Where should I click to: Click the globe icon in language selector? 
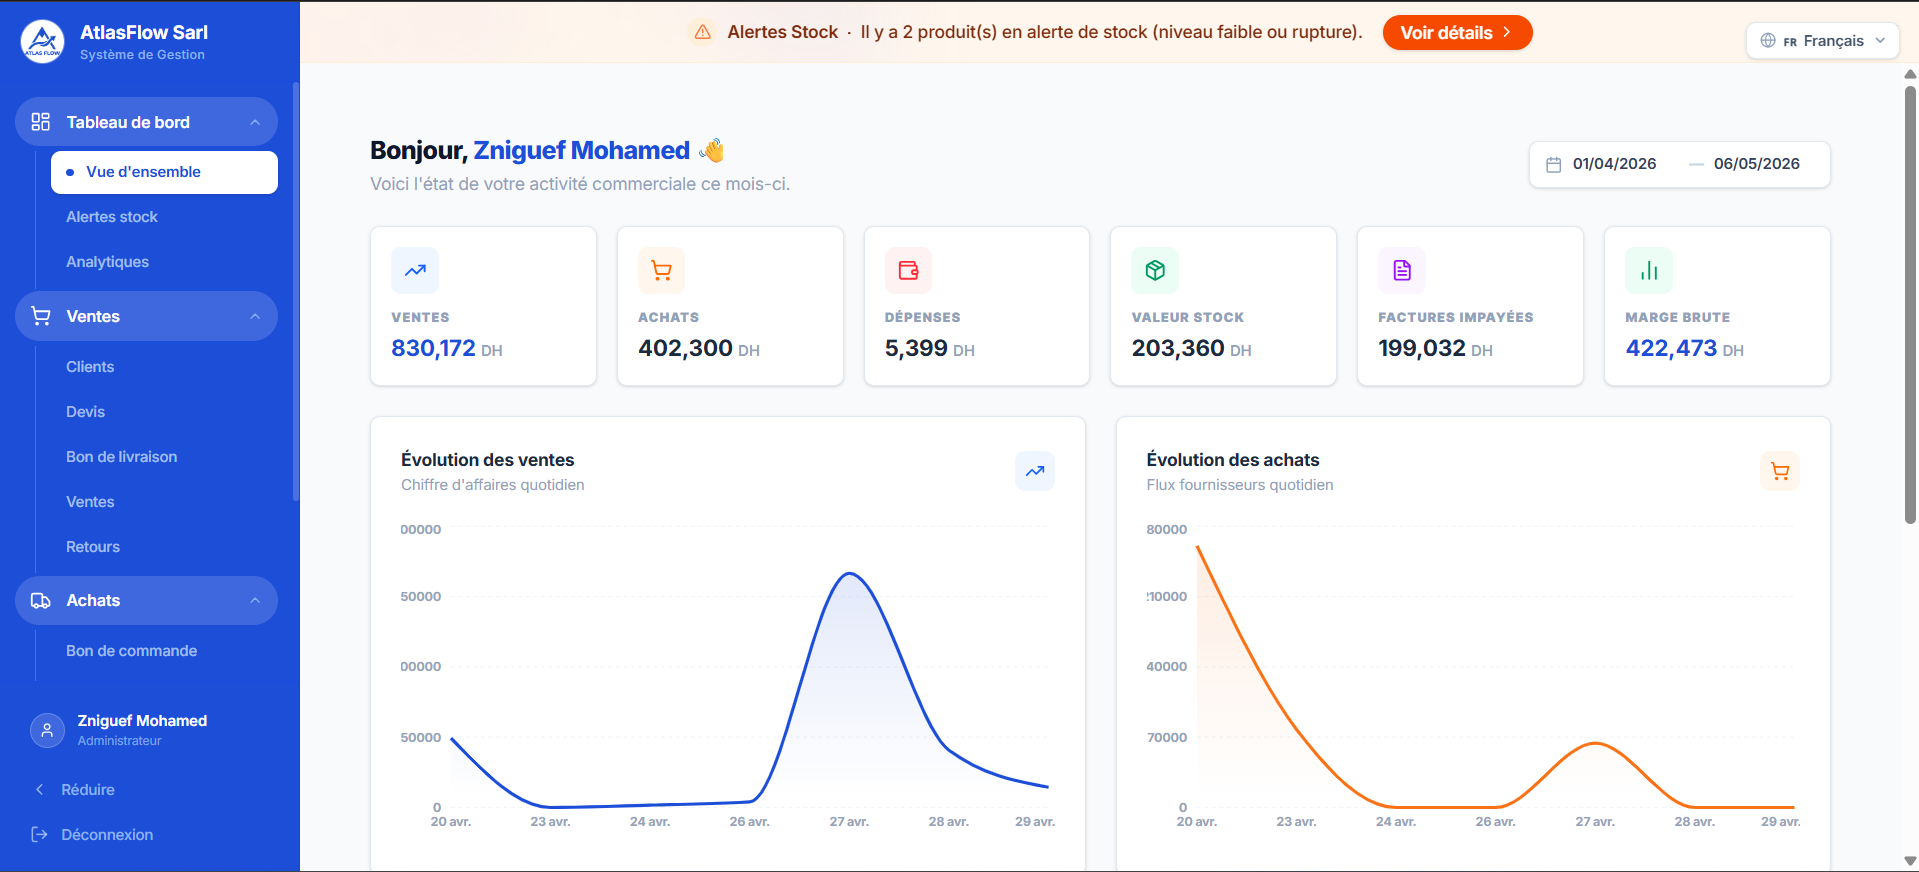click(1768, 41)
